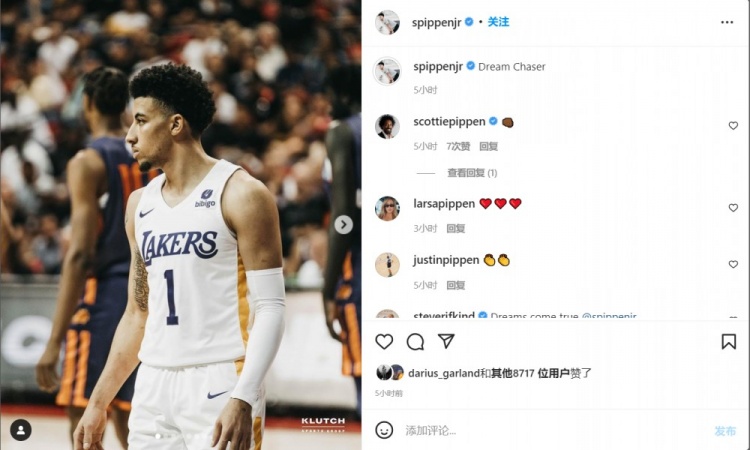This screenshot has width=750, height=450.
Task: Like justinpippen's comment
Action: point(733,264)
